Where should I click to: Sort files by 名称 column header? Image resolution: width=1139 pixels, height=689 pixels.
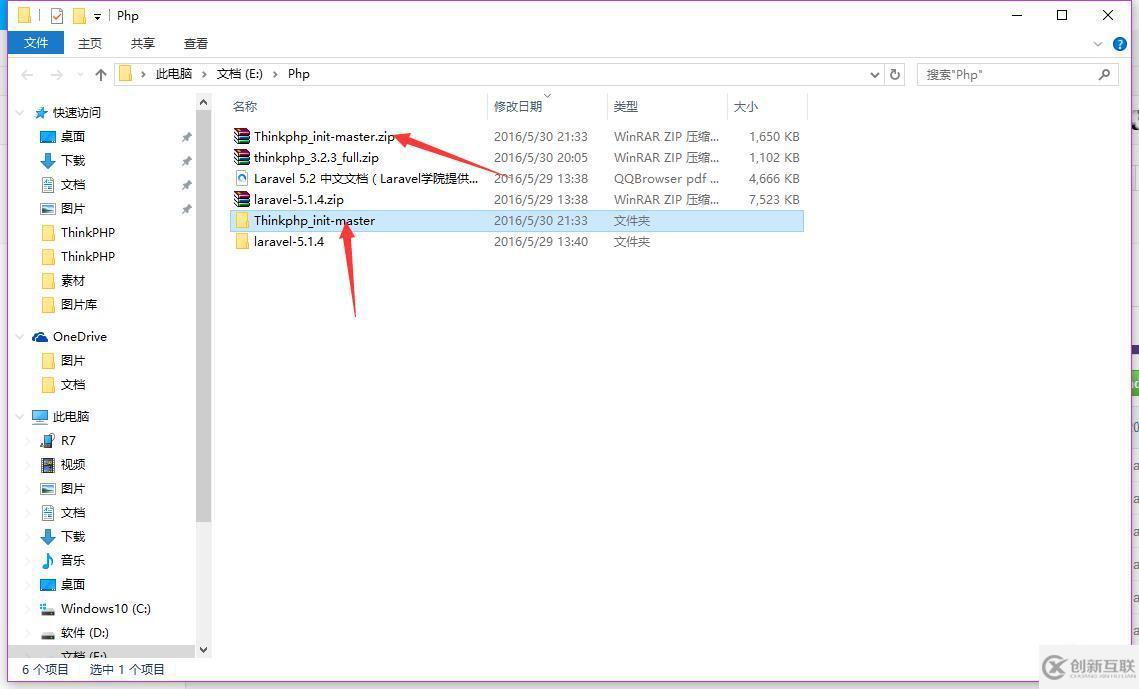tap(245, 107)
